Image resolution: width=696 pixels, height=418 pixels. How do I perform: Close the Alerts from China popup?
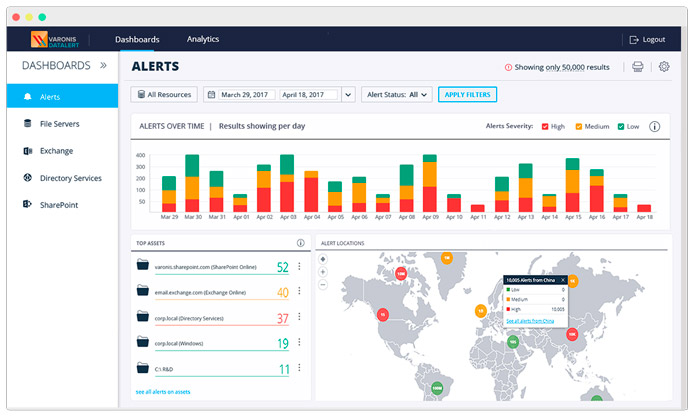tap(562, 280)
